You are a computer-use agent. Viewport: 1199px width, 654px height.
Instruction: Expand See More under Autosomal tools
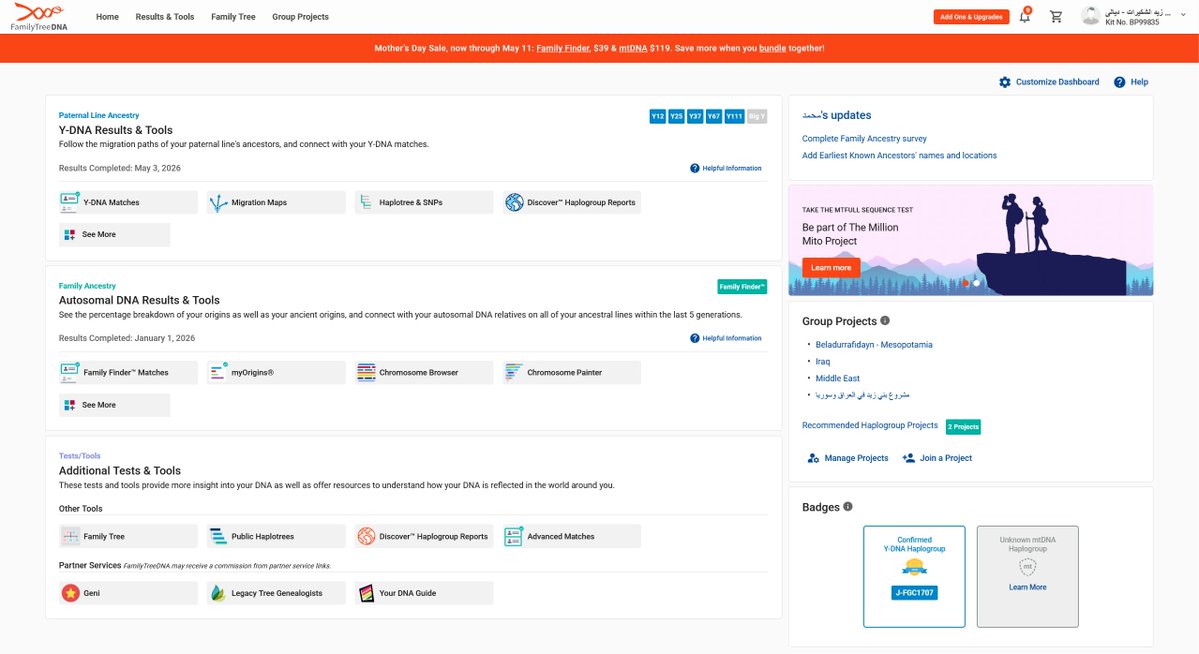(x=115, y=405)
